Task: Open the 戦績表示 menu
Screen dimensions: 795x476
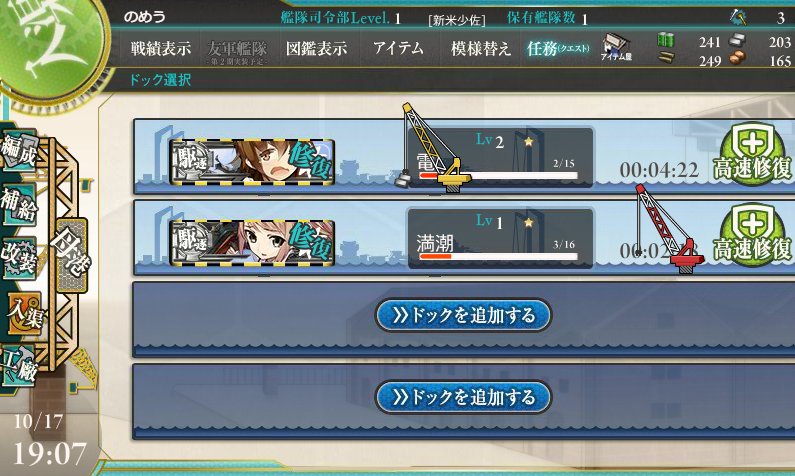Action: pyautogui.click(x=161, y=49)
